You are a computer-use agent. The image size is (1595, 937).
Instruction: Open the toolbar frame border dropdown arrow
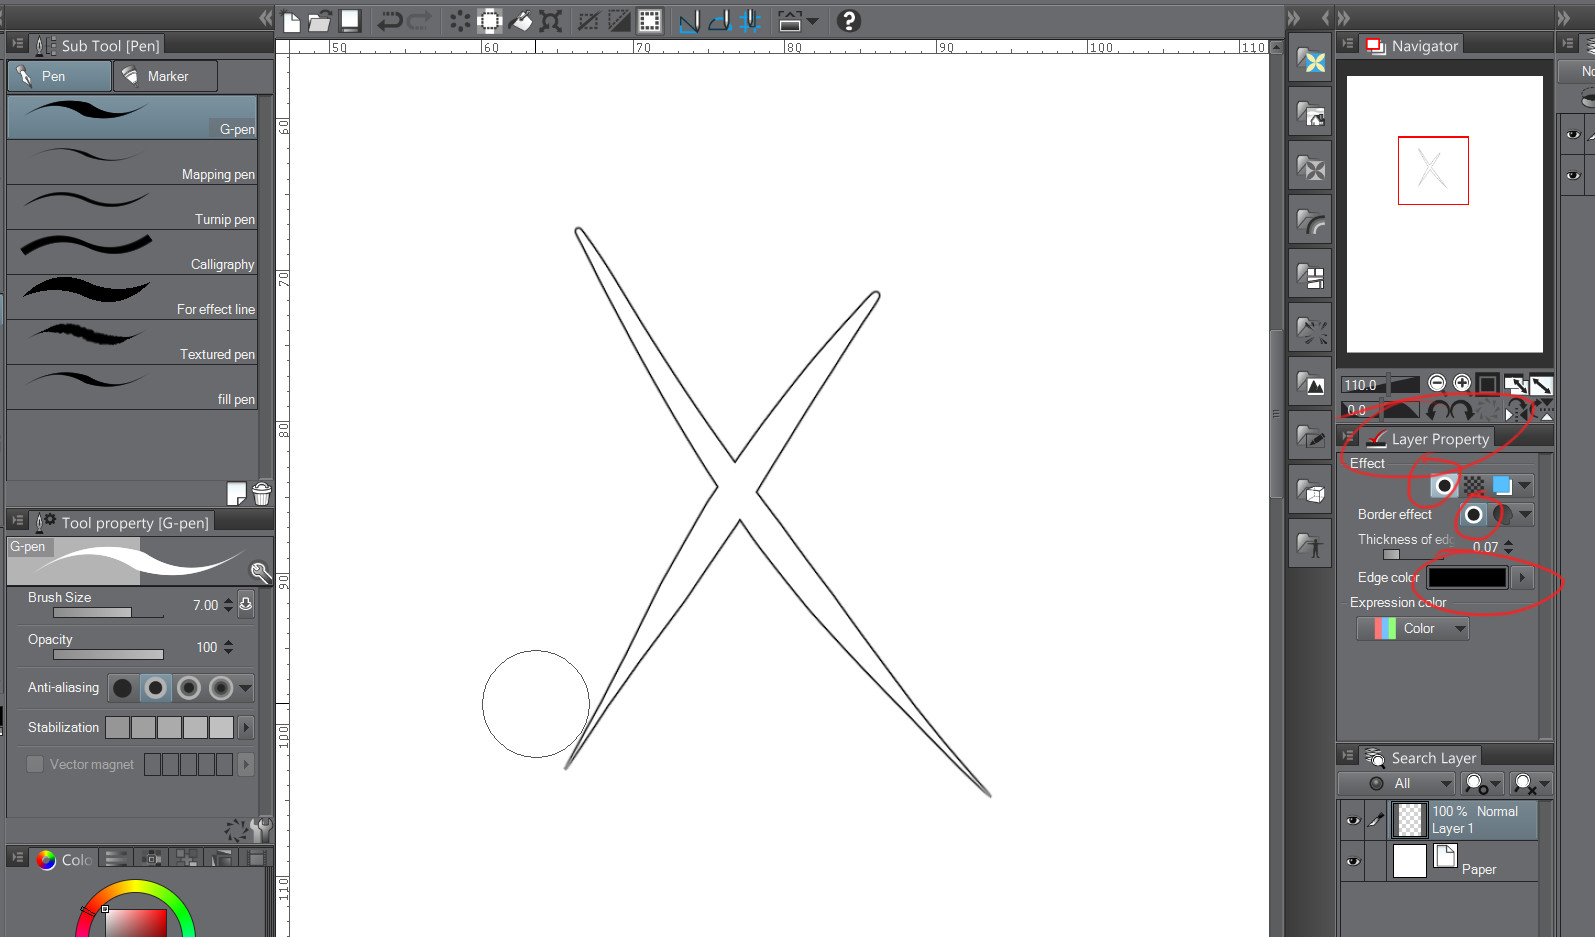tap(813, 21)
